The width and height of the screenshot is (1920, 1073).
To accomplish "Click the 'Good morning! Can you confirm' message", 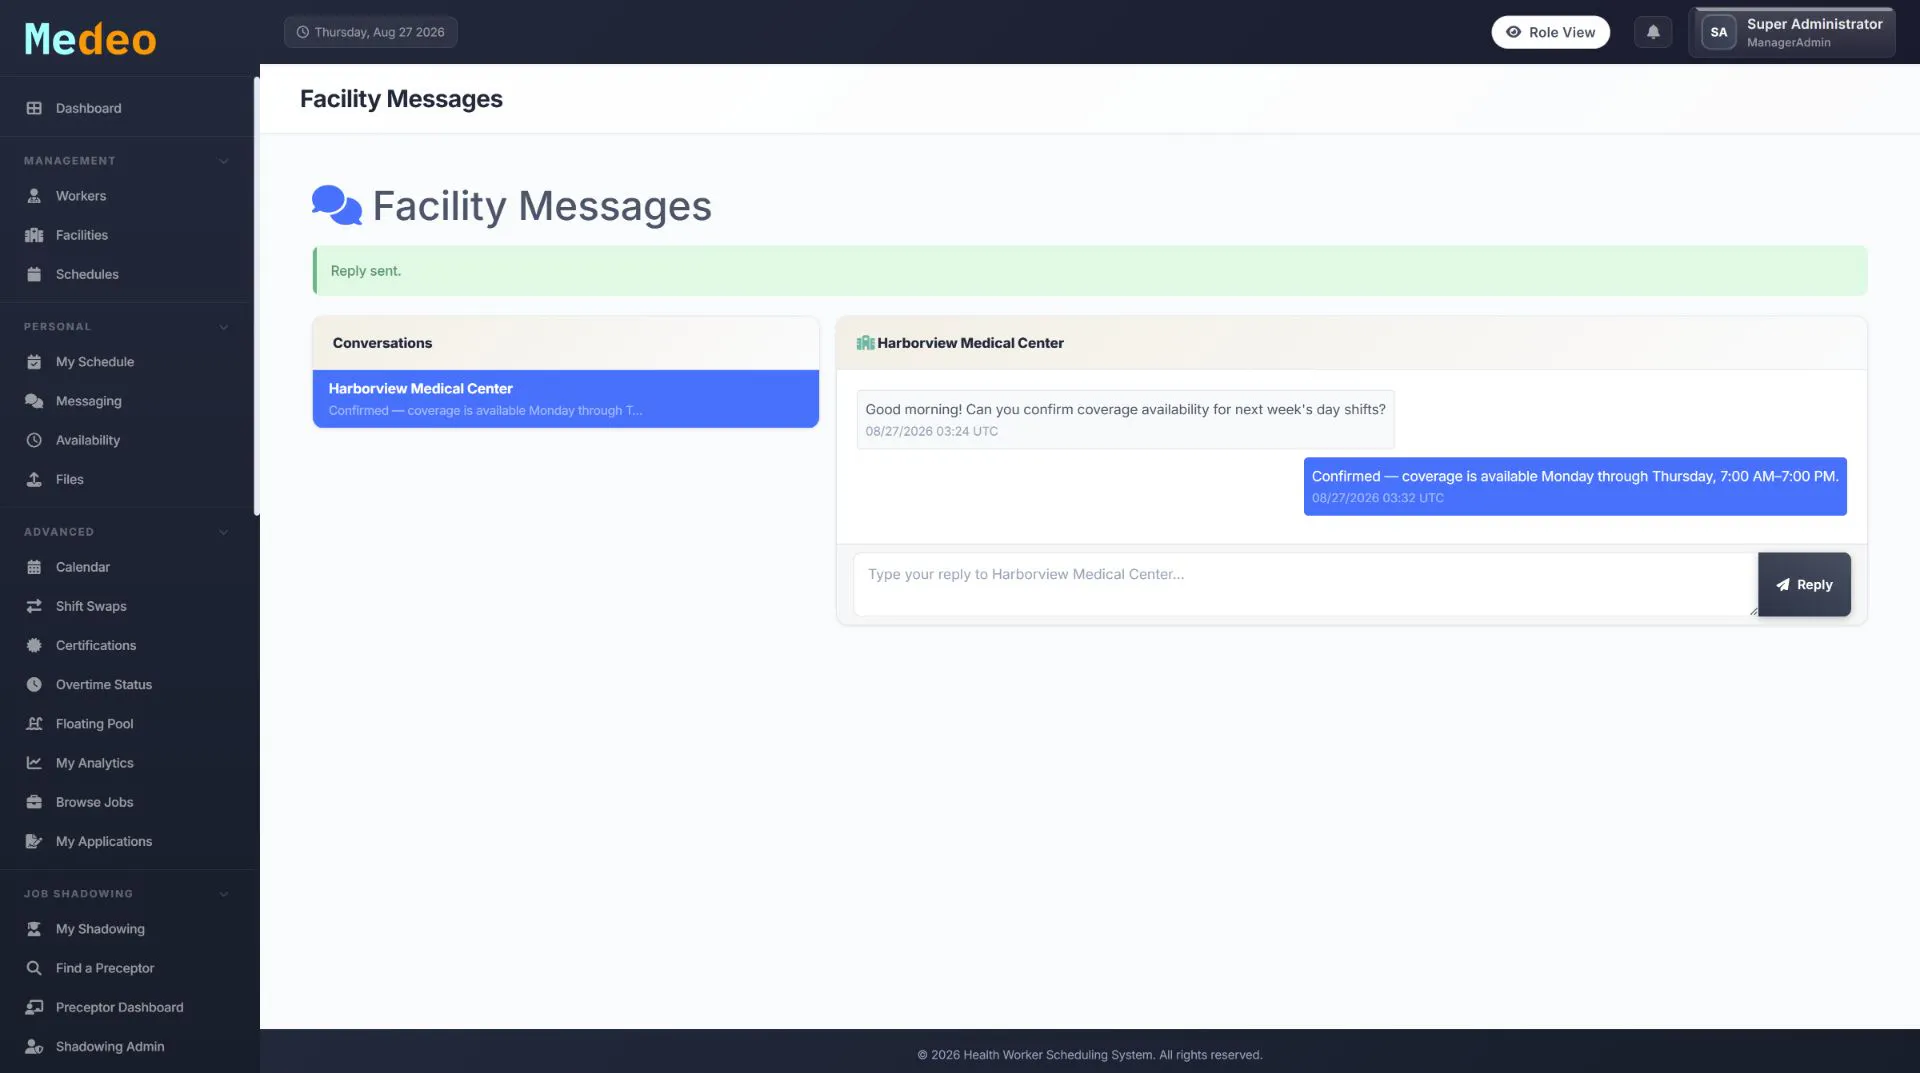I will pos(1125,419).
